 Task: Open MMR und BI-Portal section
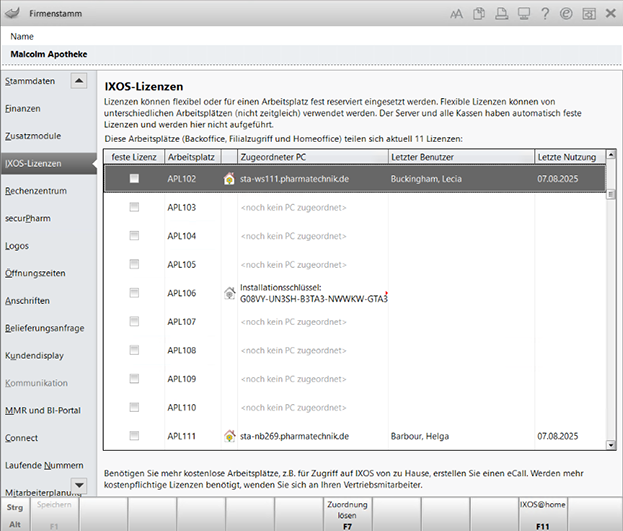coord(43,411)
